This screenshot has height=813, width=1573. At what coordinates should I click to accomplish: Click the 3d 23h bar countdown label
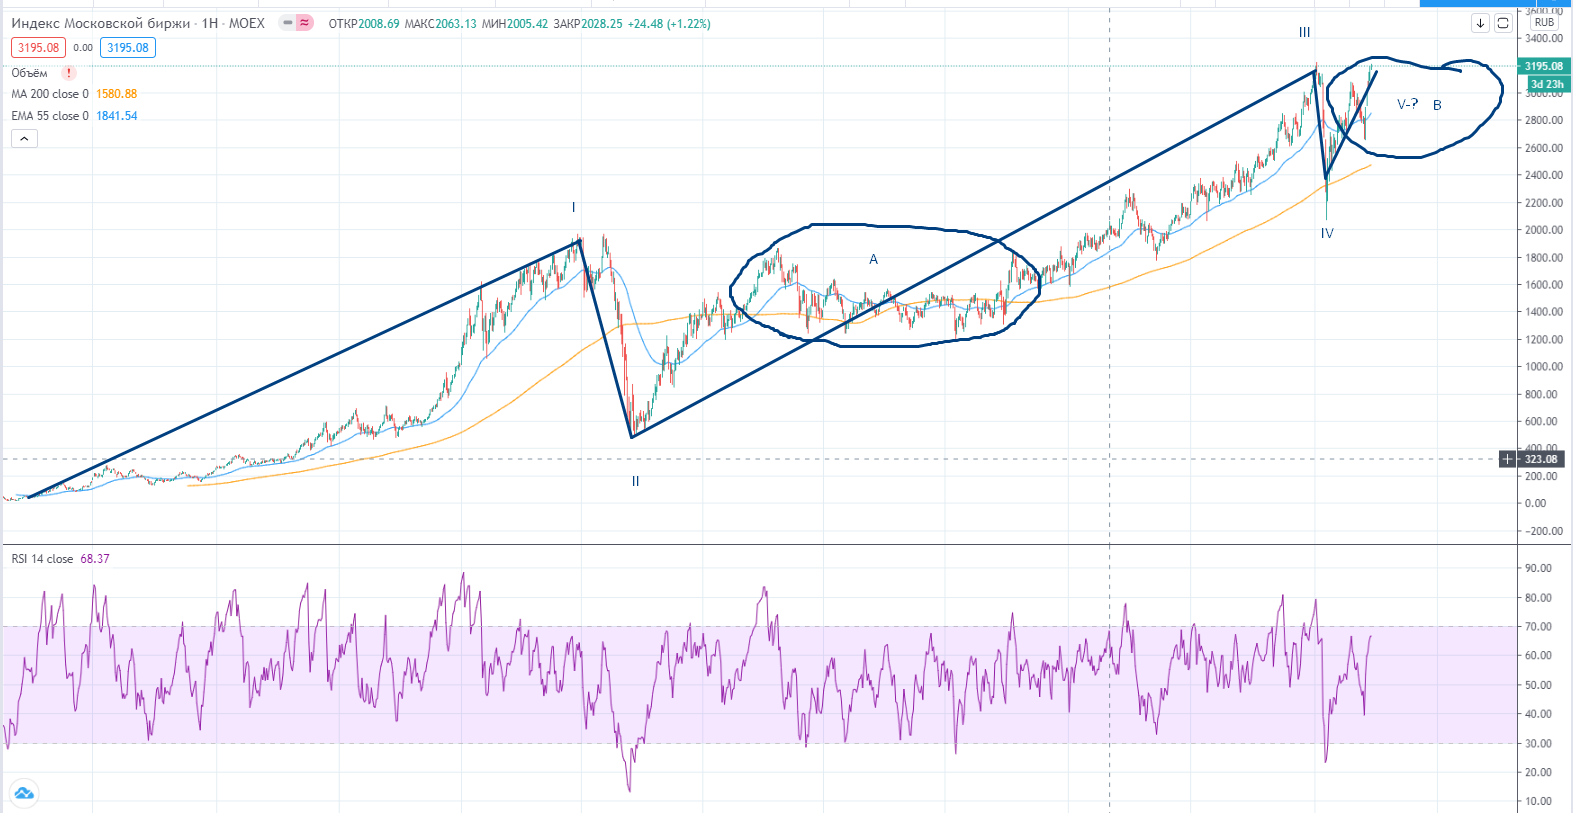1546,84
